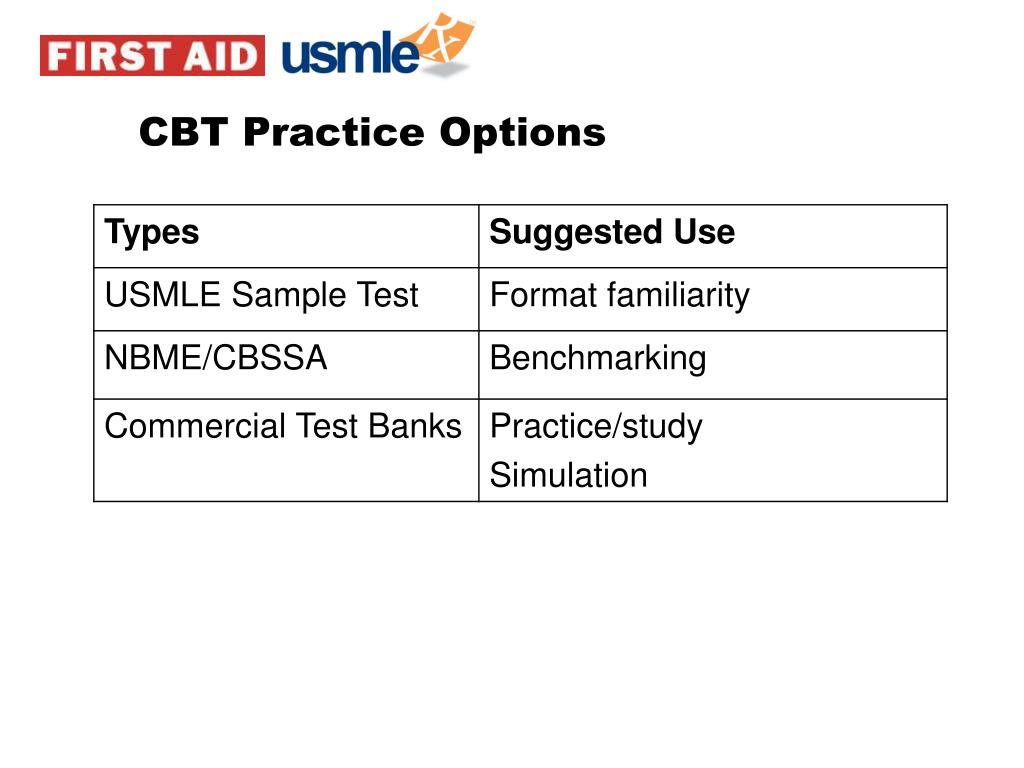Viewport: 1024px width, 768px height.
Task: Click the word AID in red logo
Action: tap(220, 56)
